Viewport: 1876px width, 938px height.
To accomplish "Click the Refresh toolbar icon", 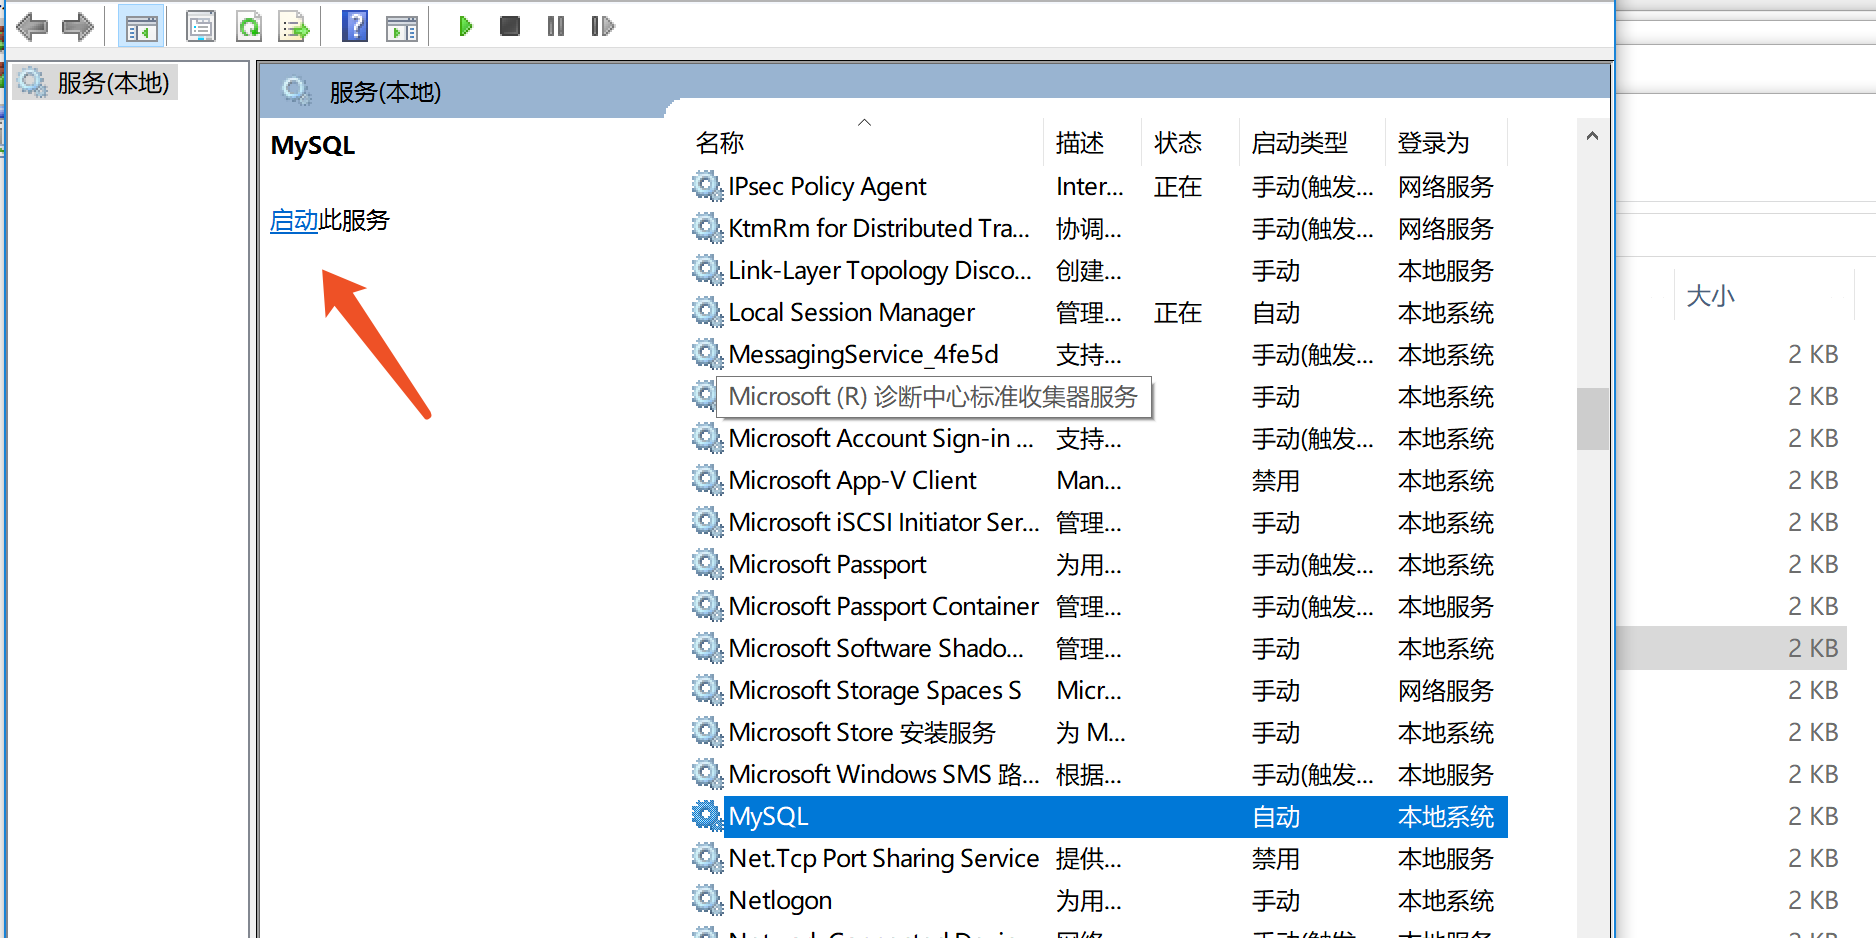I will click(248, 27).
